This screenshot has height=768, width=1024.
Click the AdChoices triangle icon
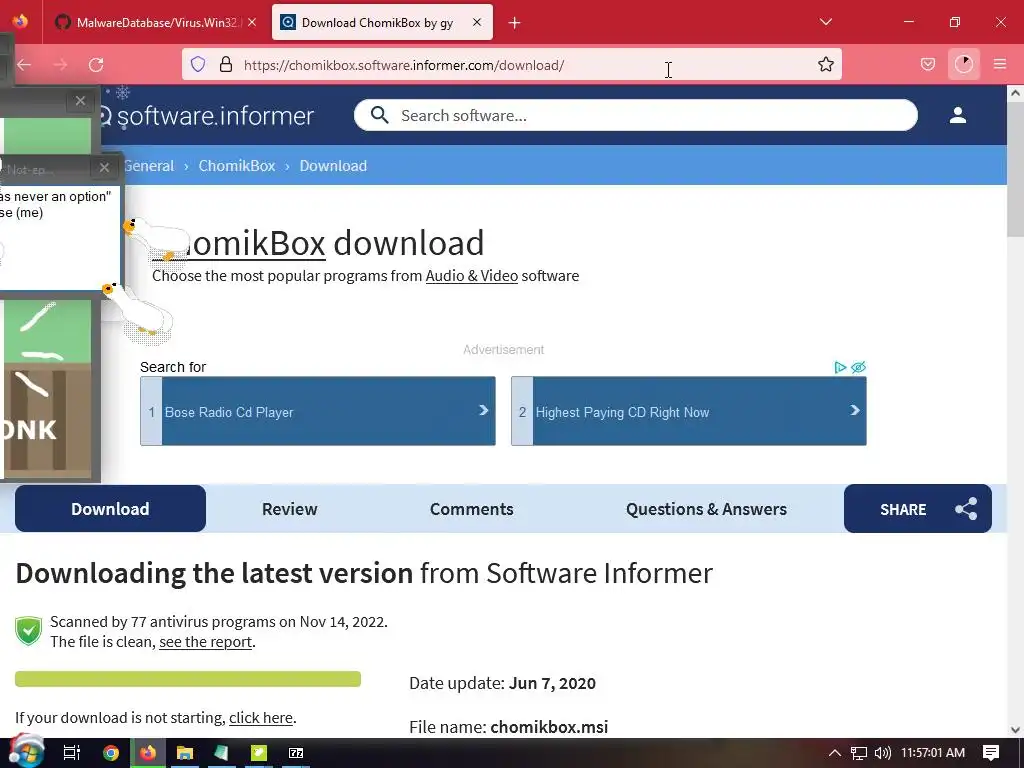840,367
